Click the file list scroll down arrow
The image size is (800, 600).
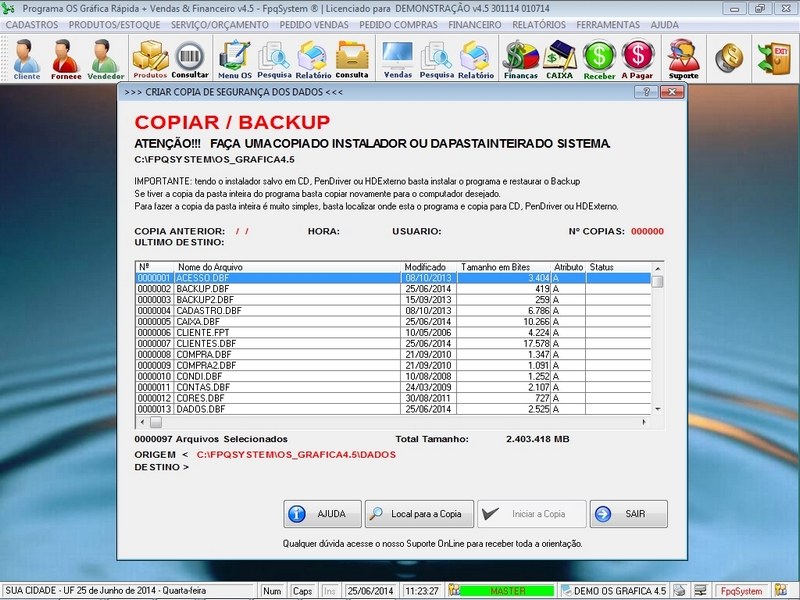(657, 409)
